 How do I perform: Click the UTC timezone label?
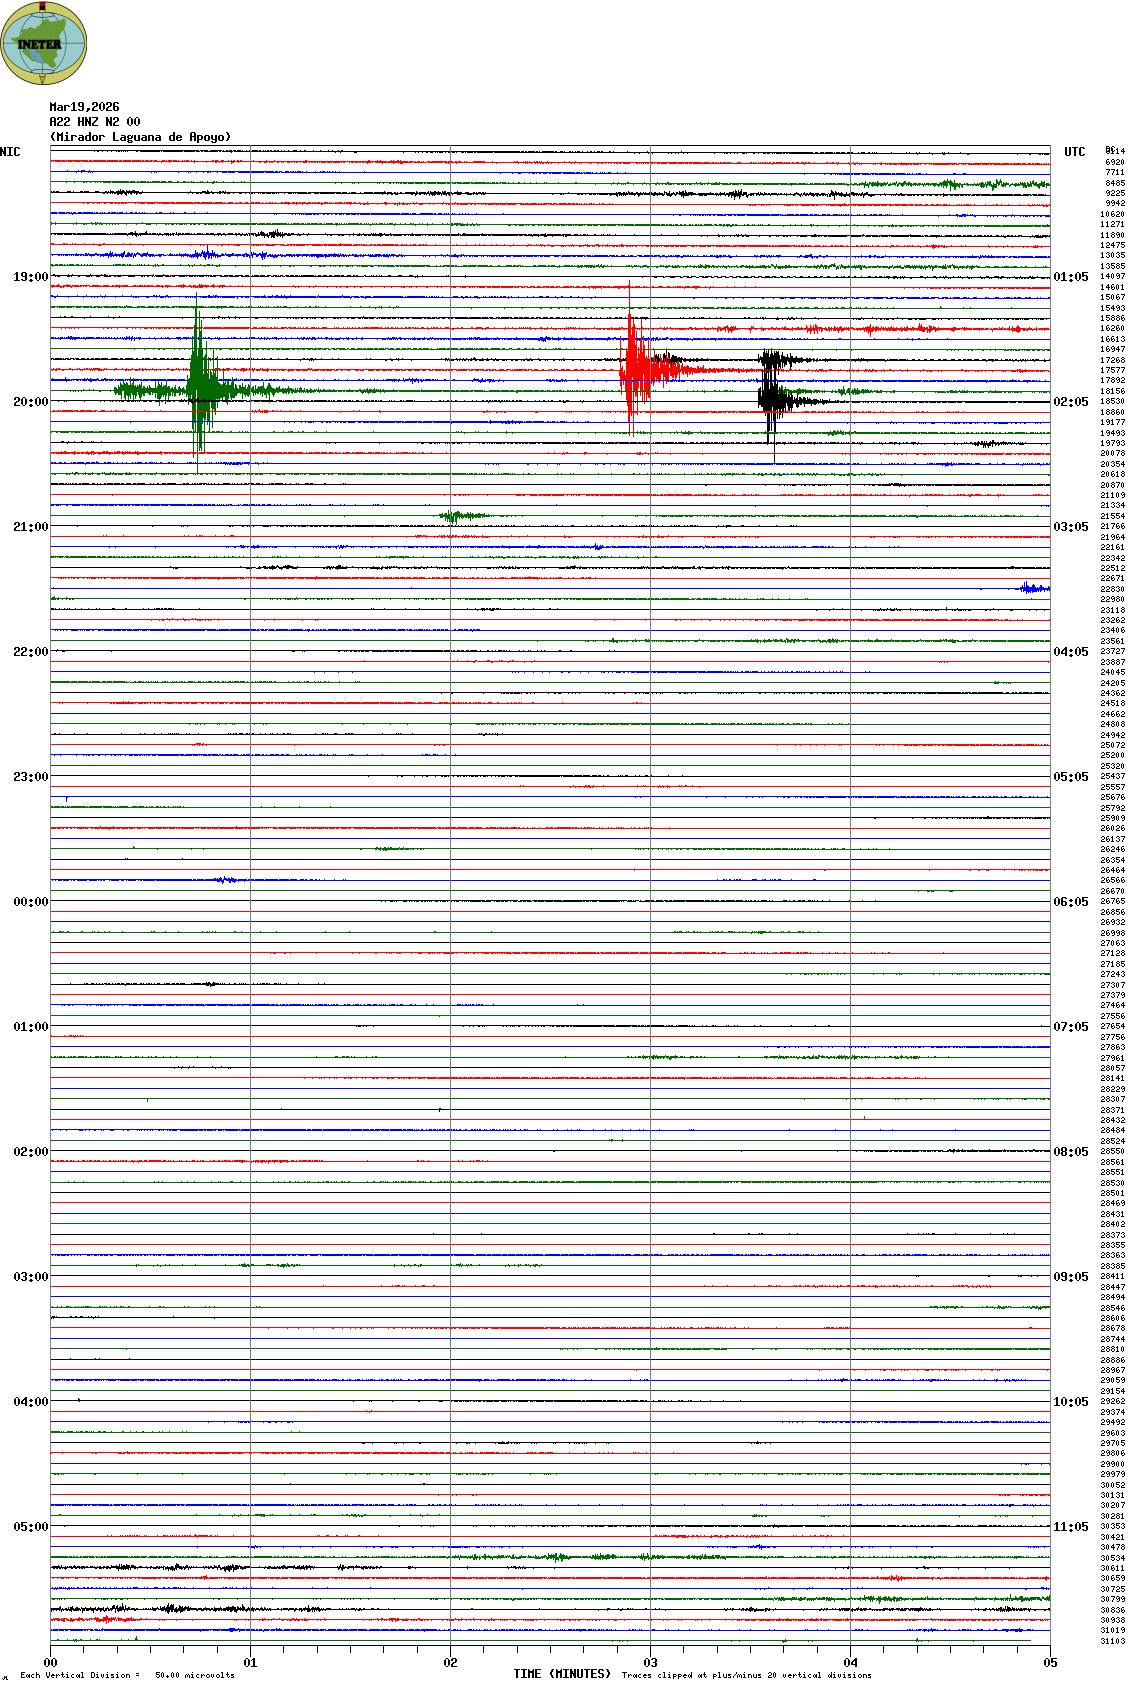point(1074,152)
